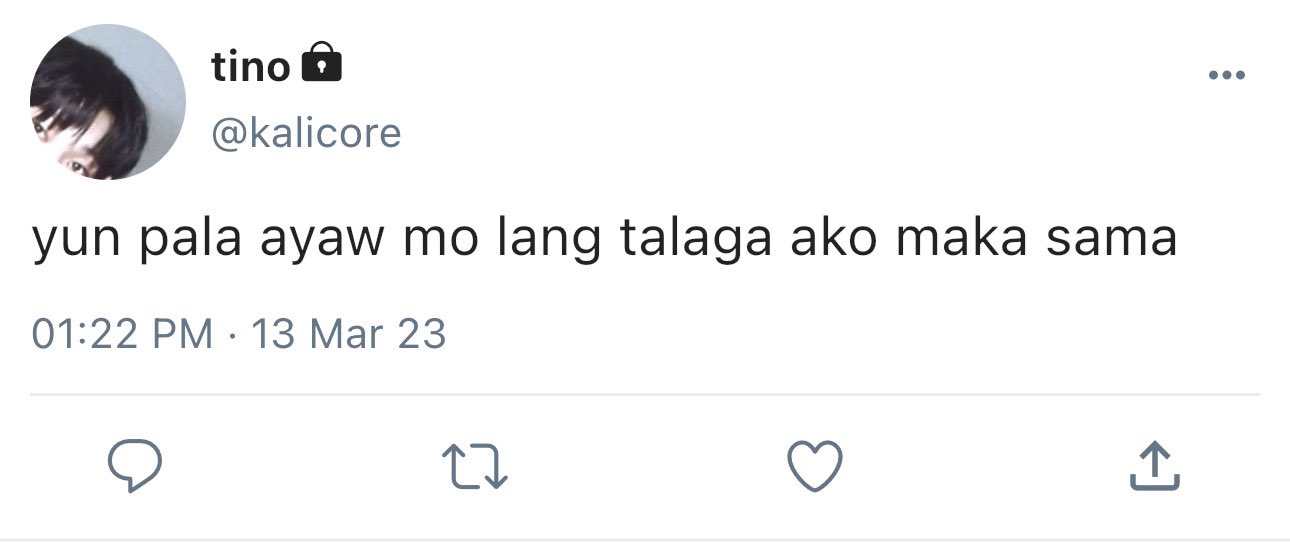Click the 13 Mar 23 date
Image resolution: width=1290 pixels, height=558 pixels.
pos(348,334)
